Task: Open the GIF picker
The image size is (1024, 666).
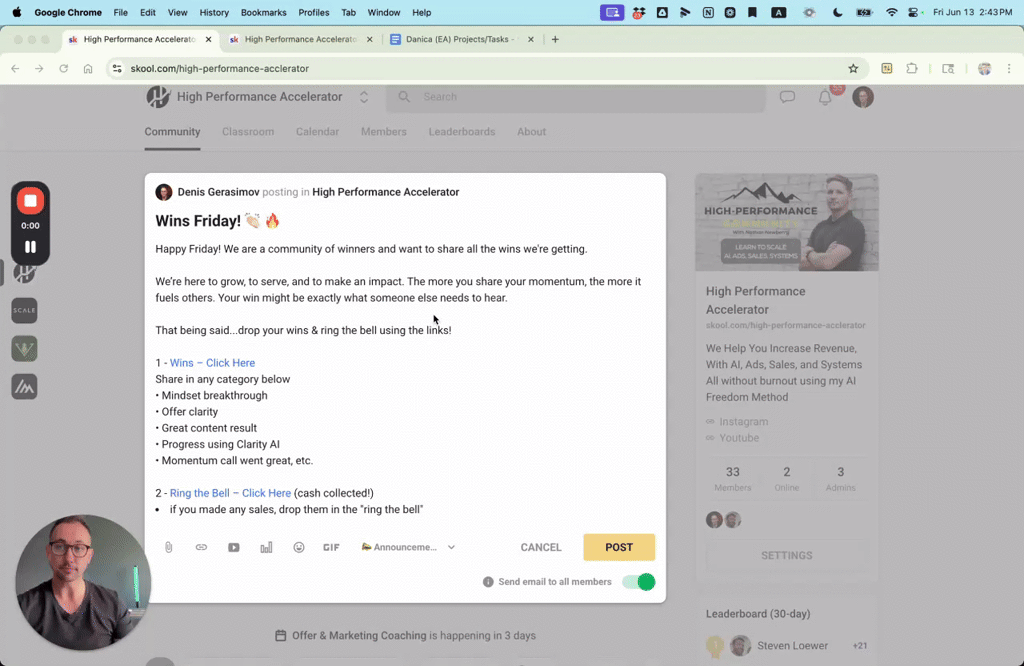Action: 331,547
